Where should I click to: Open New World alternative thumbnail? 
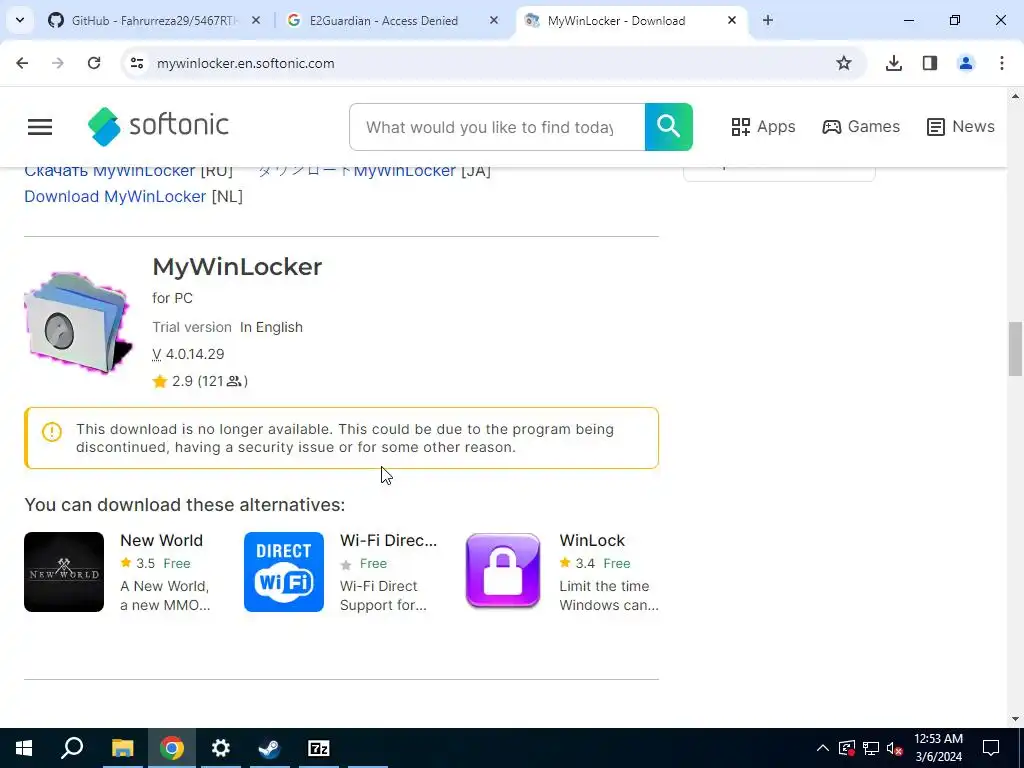(x=64, y=572)
